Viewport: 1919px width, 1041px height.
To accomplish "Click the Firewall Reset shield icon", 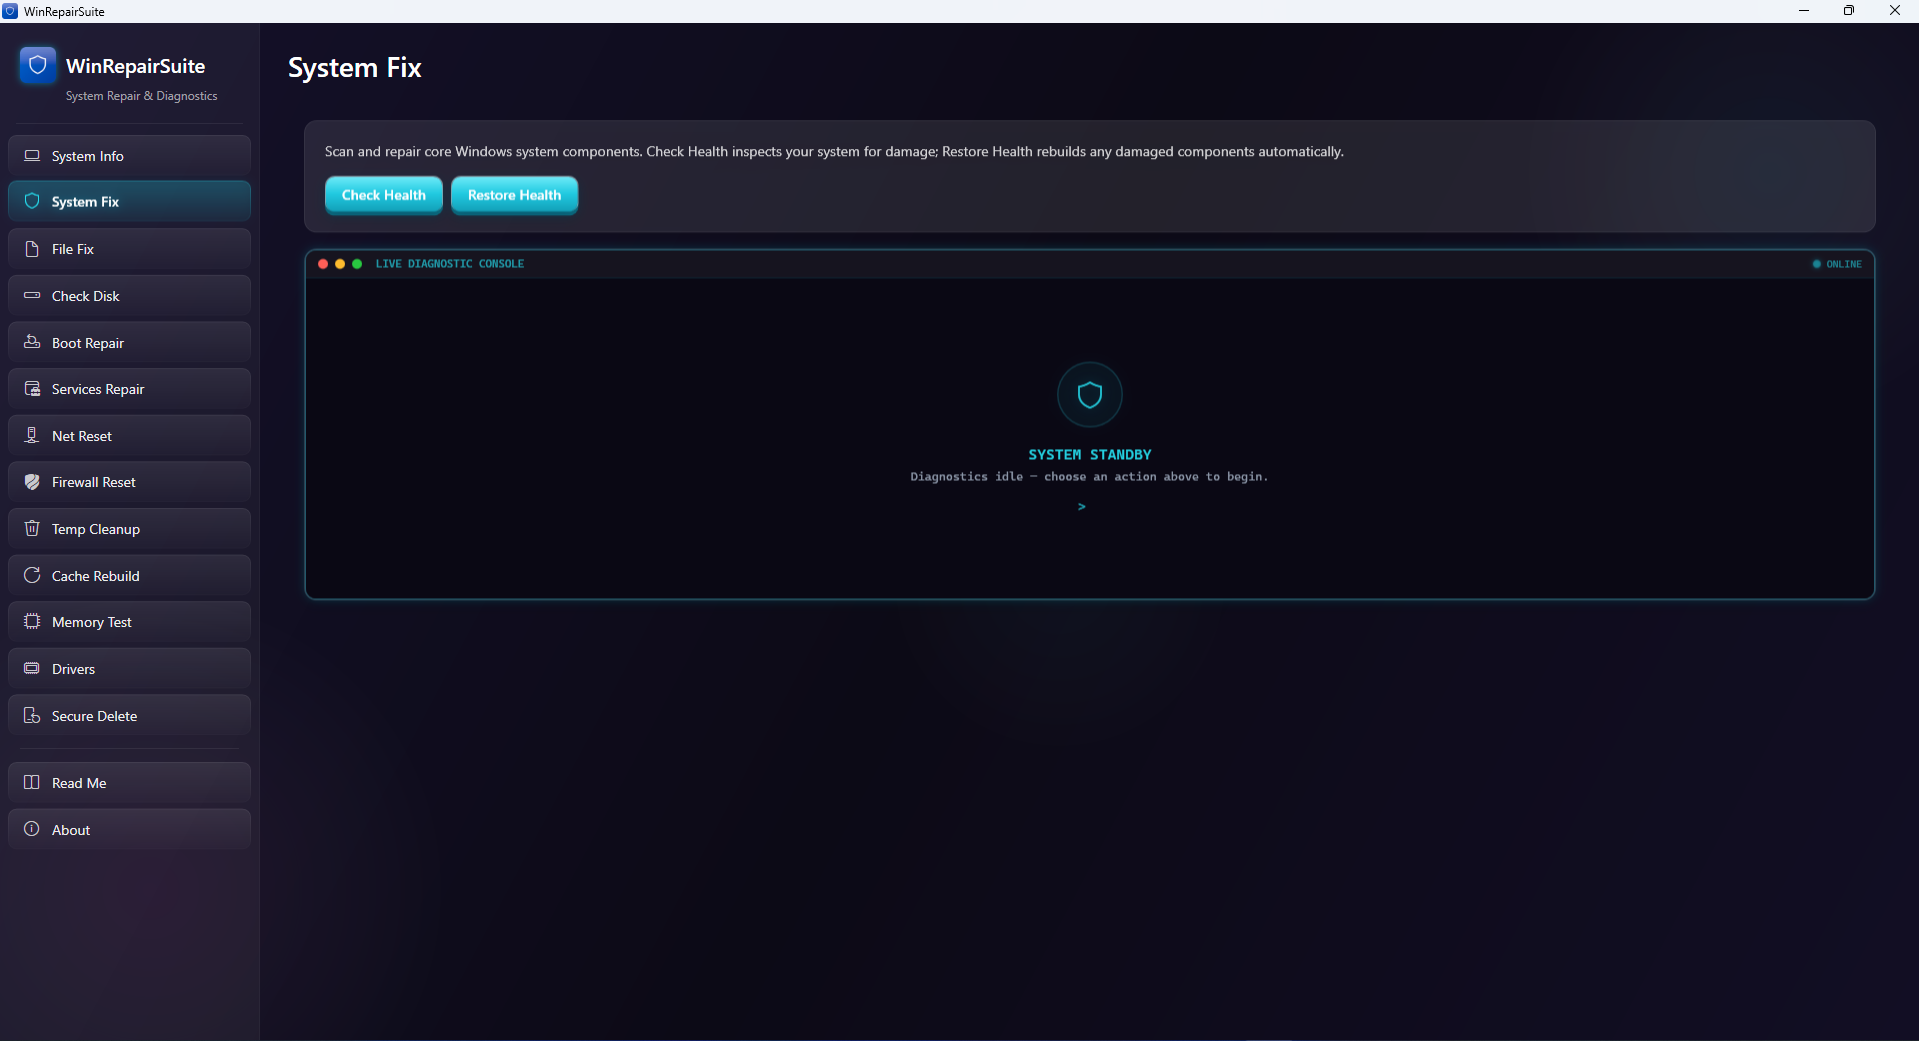I will point(32,482).
